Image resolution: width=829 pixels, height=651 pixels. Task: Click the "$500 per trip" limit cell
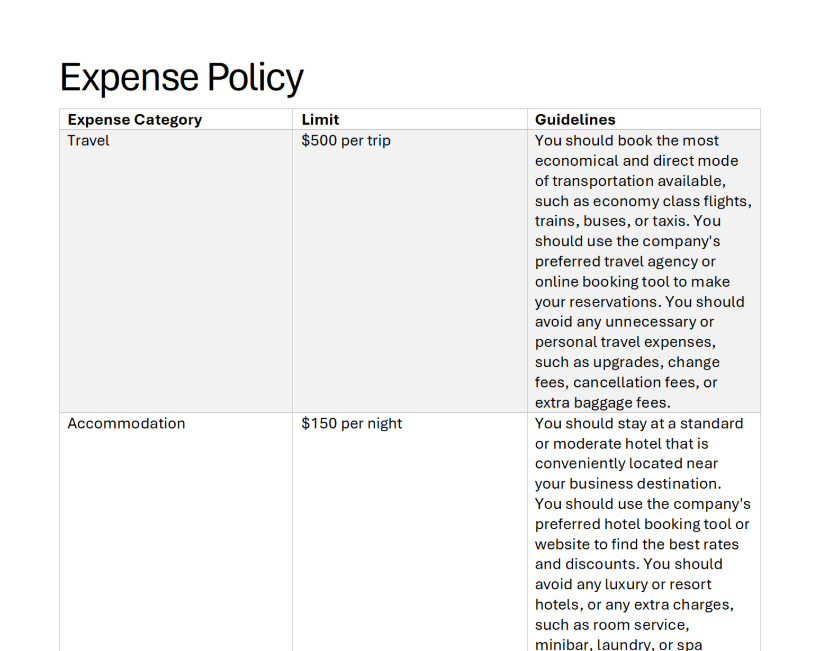(x=345, y=141)
